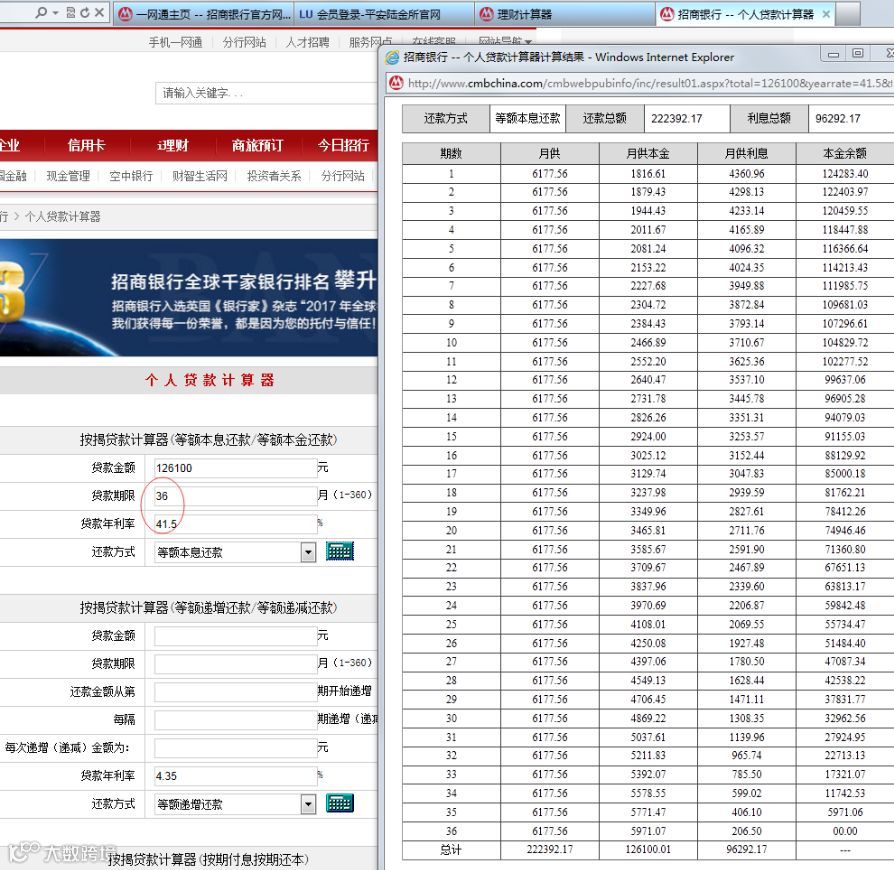Click the empty 贷款金额 field in 递增 calculator
The width and height of the screenshot is (894, 870).
[235, 636]
